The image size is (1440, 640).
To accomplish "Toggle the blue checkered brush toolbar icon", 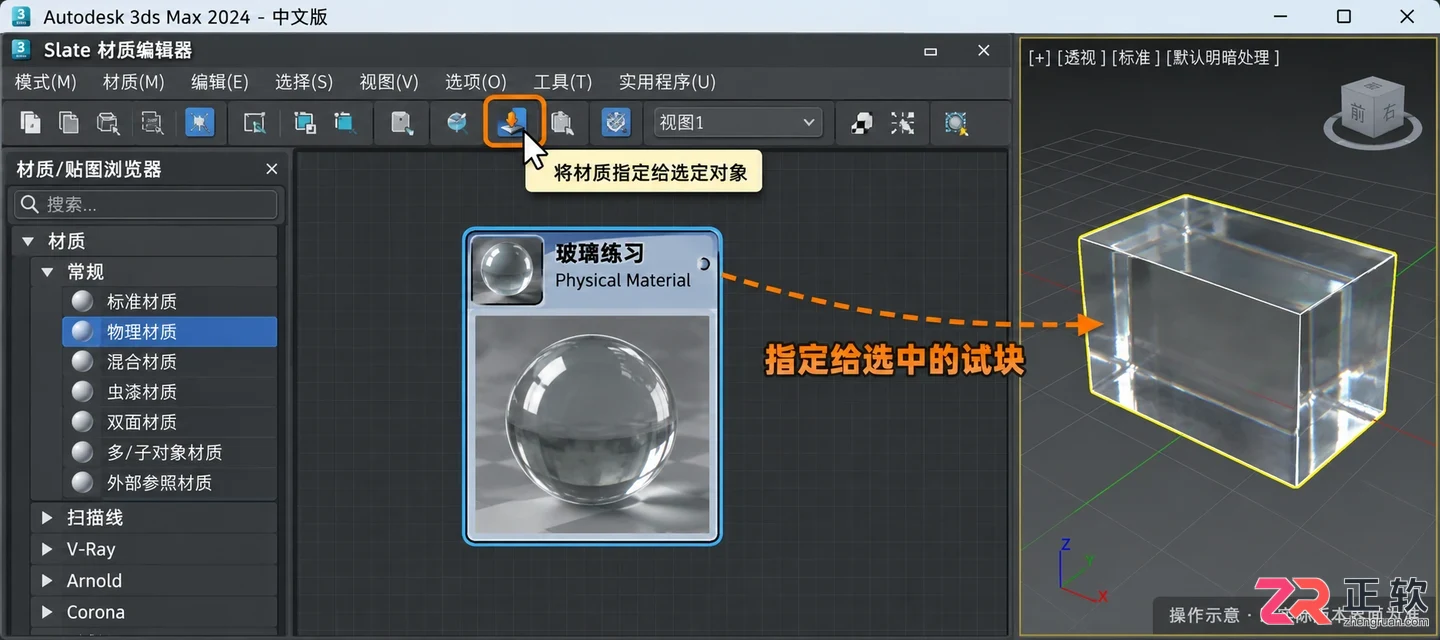I will pos(616,123).
